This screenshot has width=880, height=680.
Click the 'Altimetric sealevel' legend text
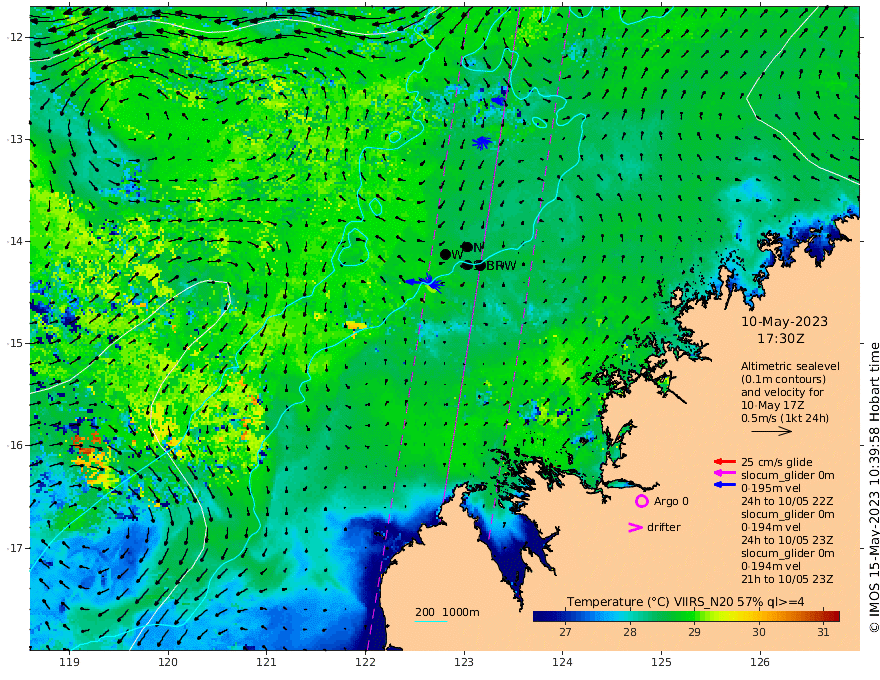(x=790, y=366)
